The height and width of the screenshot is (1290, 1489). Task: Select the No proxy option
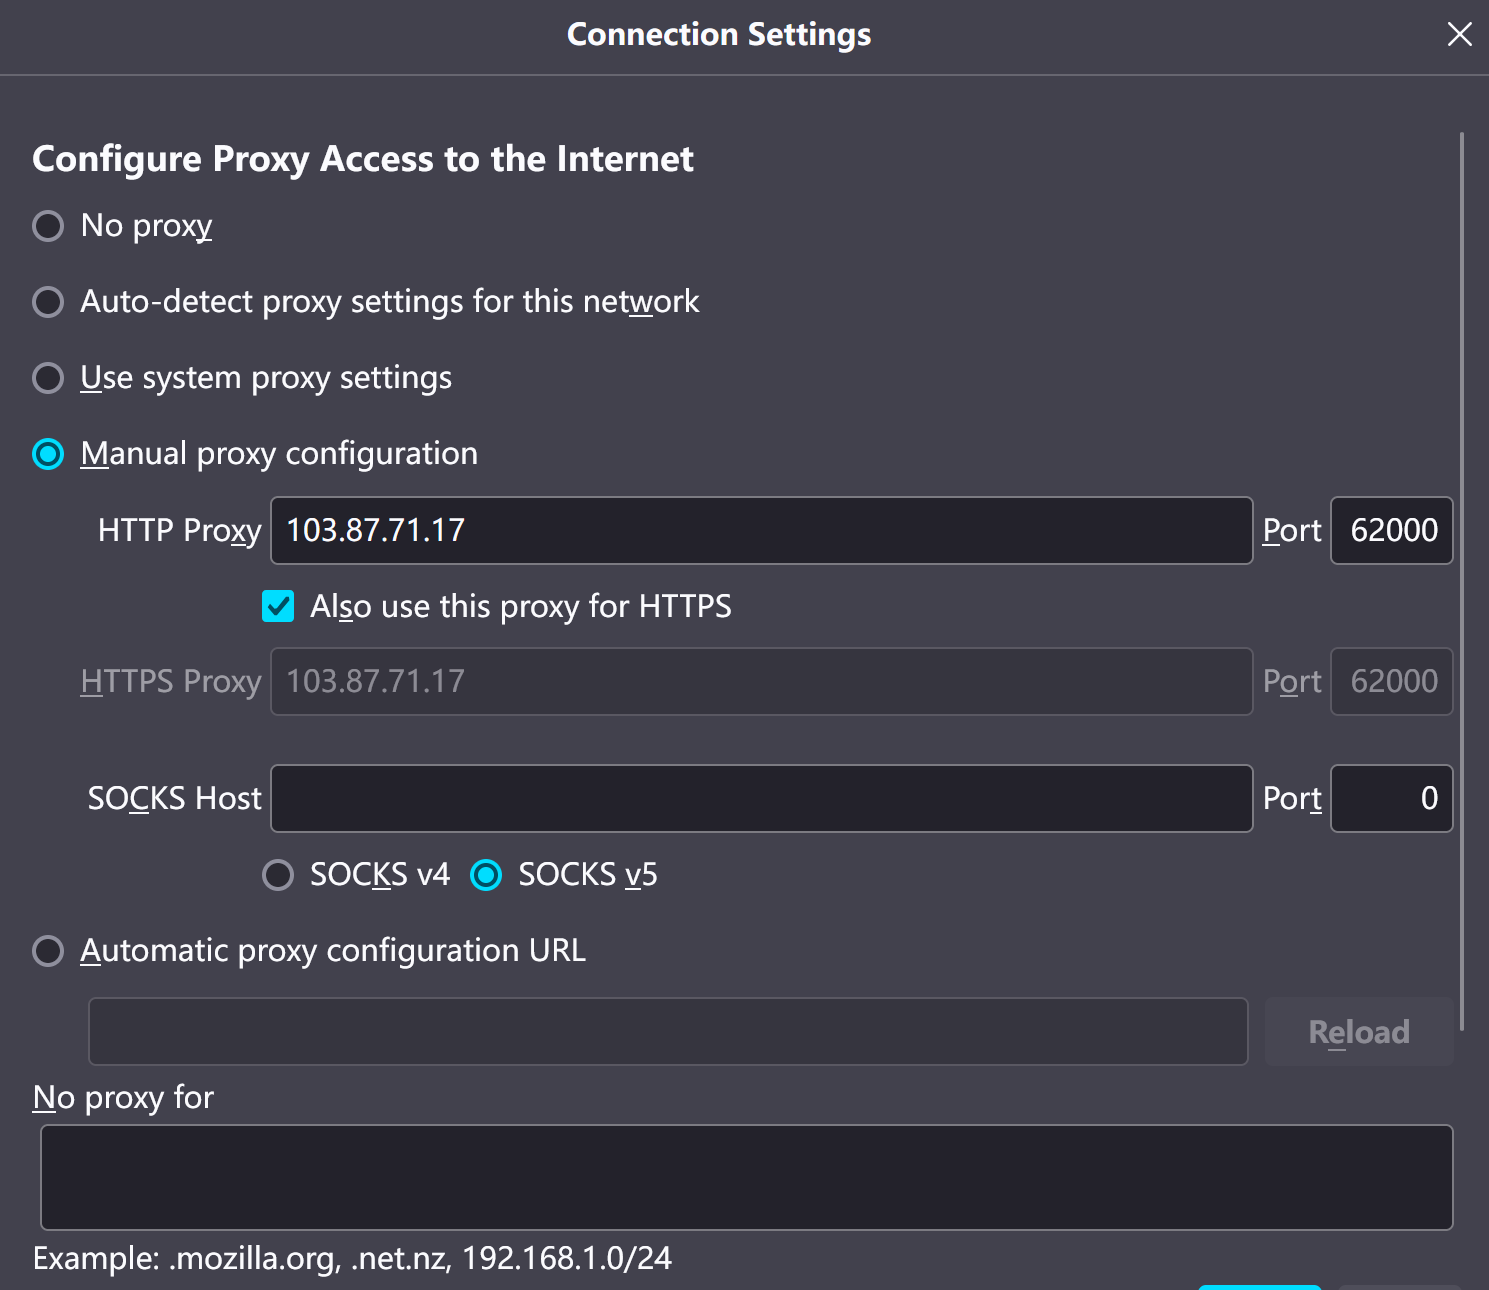coord(48,226)
